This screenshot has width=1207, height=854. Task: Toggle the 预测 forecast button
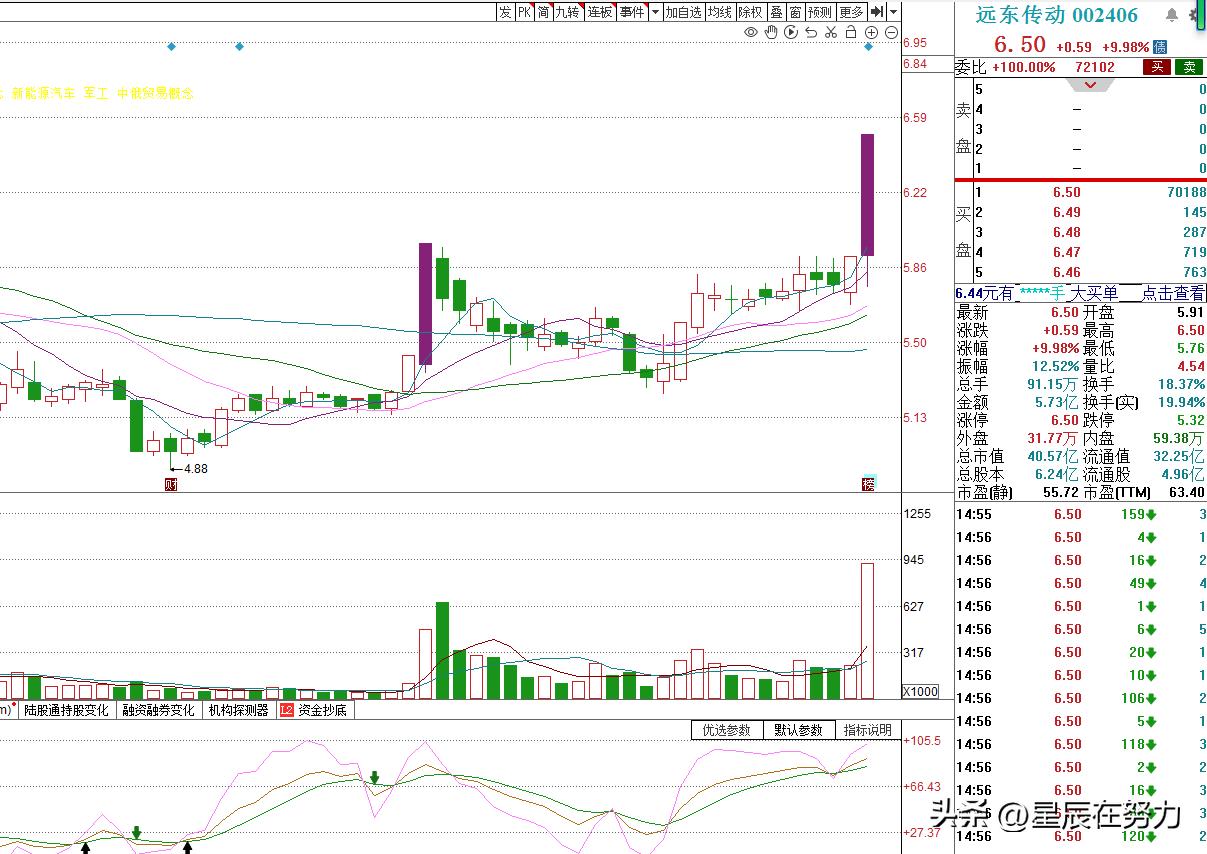(x=820, y=12)
